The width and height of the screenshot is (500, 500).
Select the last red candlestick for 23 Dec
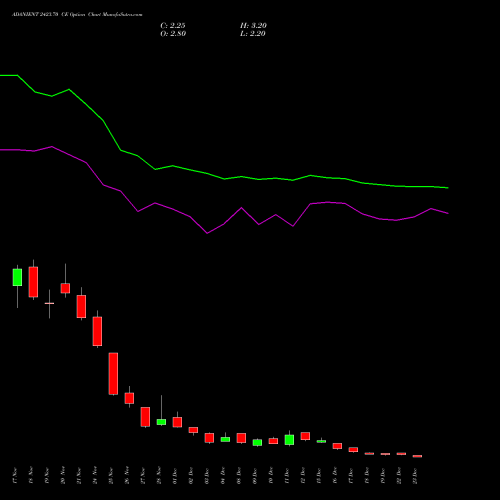click(x=417, y=456)
